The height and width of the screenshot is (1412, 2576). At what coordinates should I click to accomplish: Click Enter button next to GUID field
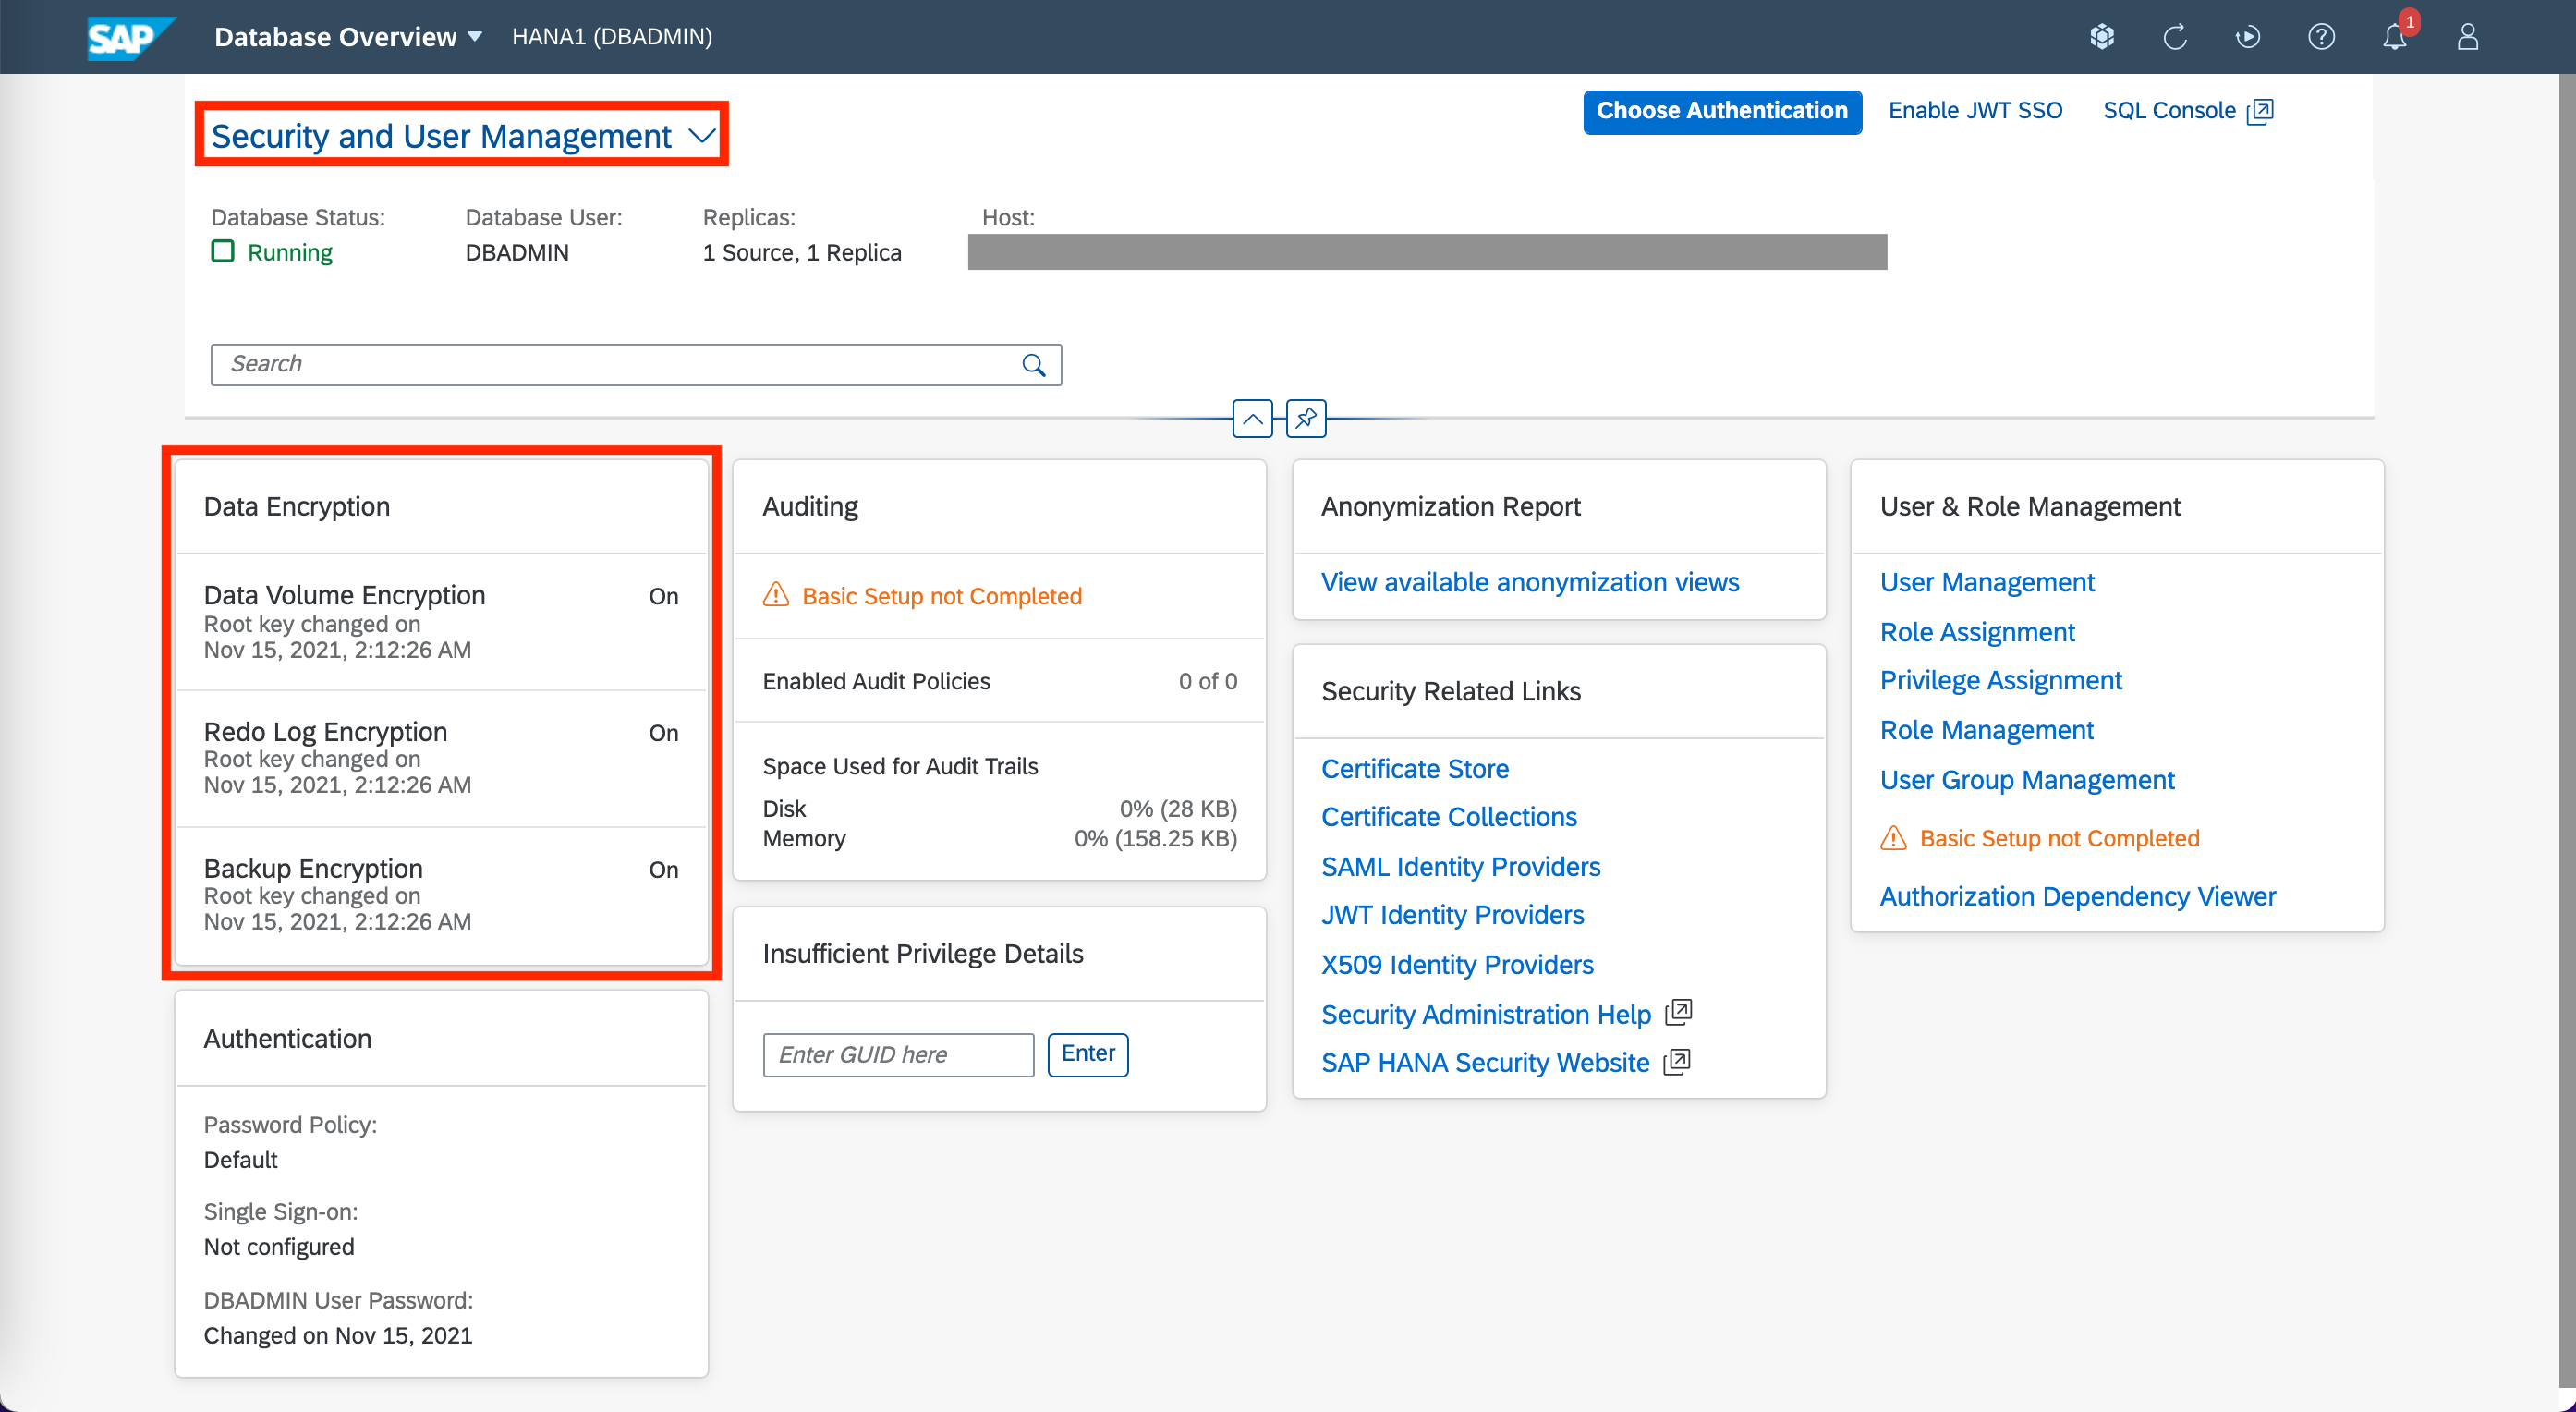click(x=1087, y=1054)
